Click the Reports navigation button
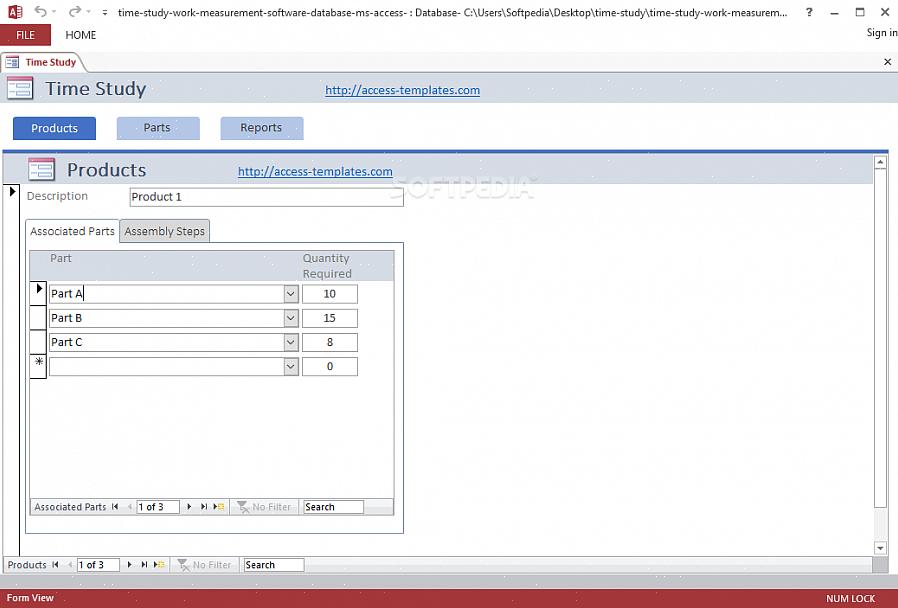 point(262,128)
